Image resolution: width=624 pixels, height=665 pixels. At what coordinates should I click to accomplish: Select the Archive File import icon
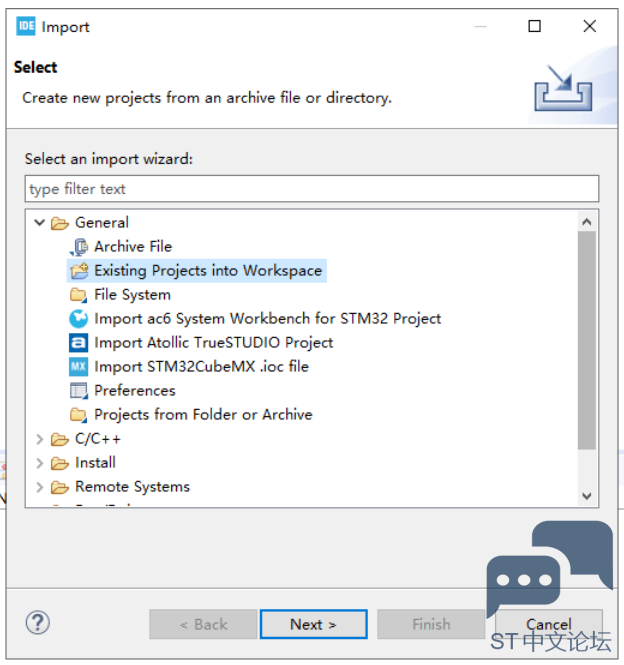[78, 247]
